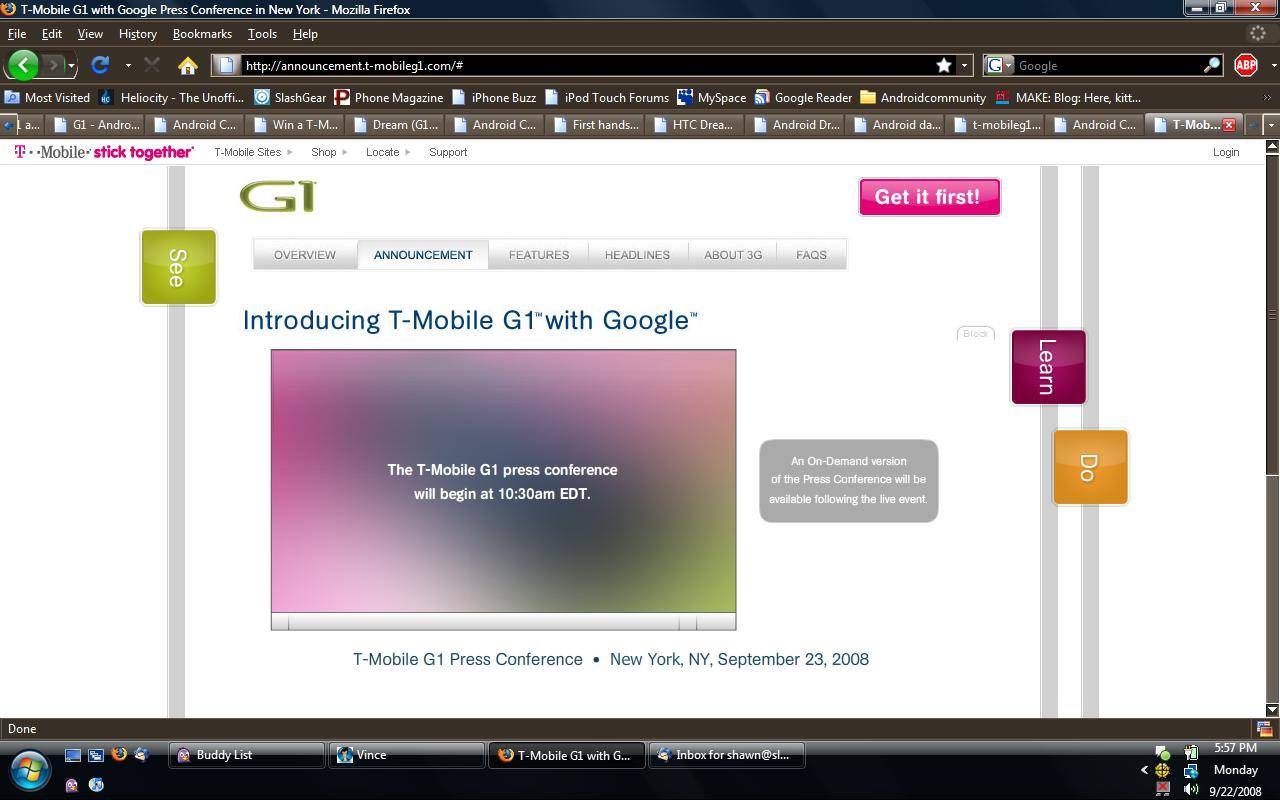Viewport: 1280px width, 800px height.
Task: Switch to the HEADLINES page tab
Action: click(x=637, y=255)
